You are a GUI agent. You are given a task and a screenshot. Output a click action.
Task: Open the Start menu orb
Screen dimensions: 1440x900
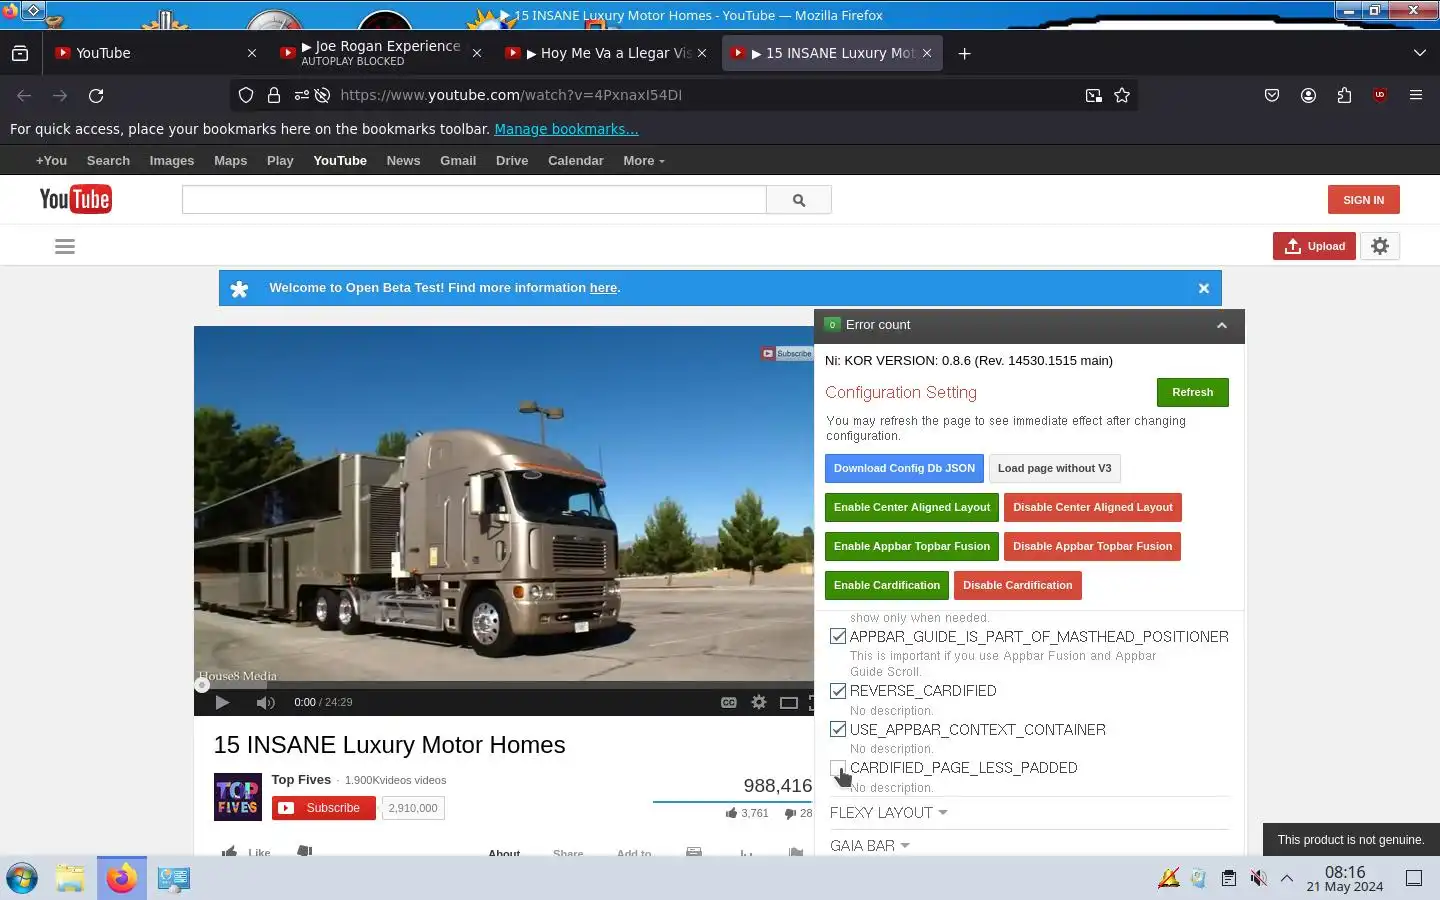[22, 878]
